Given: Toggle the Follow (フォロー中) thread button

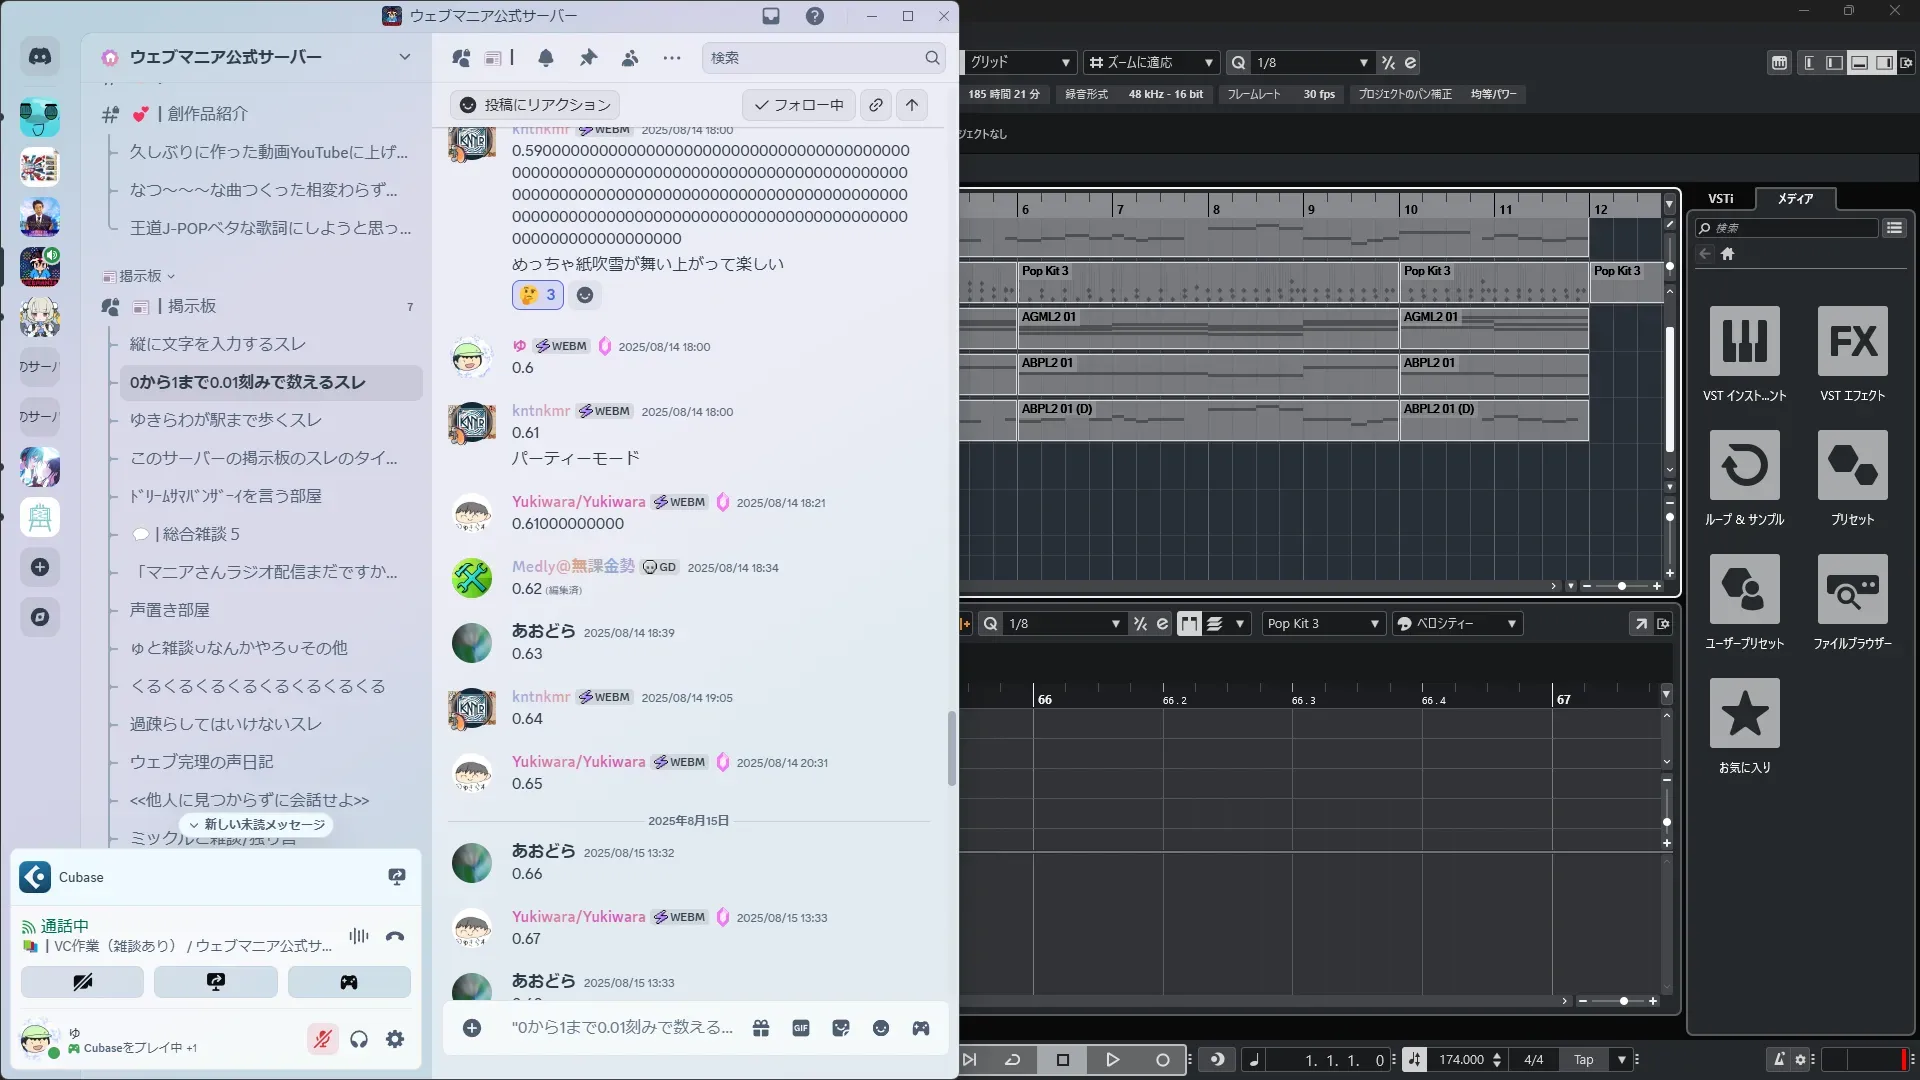Looking at the screenshot, I should tap(798, 105).
